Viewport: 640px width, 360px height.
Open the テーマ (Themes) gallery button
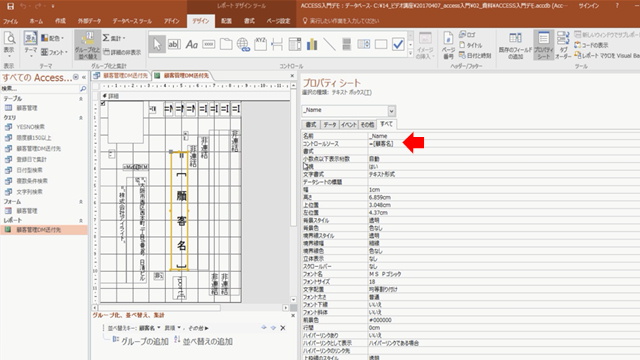(31, 44)
